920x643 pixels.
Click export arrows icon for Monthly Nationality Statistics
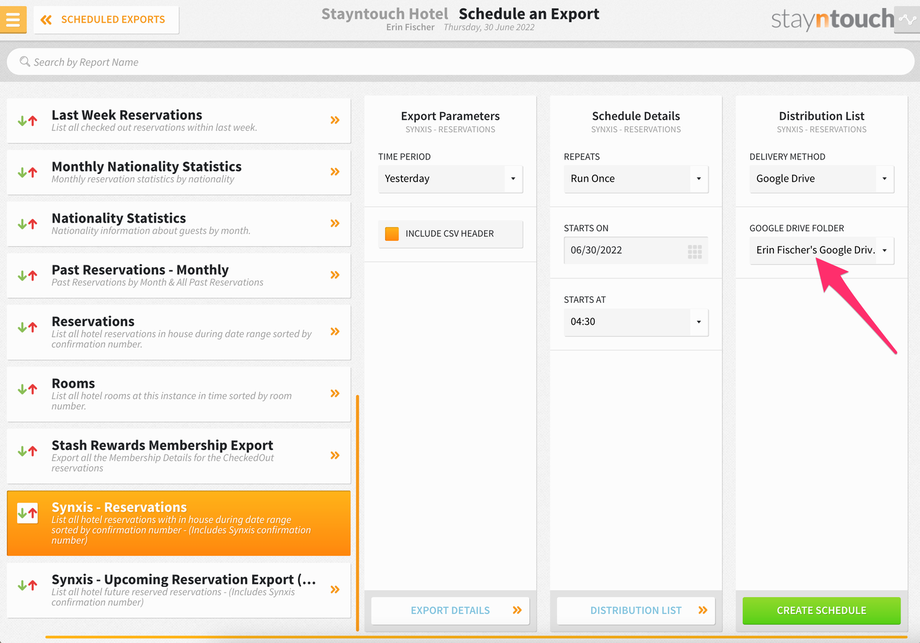click(28, 172)
